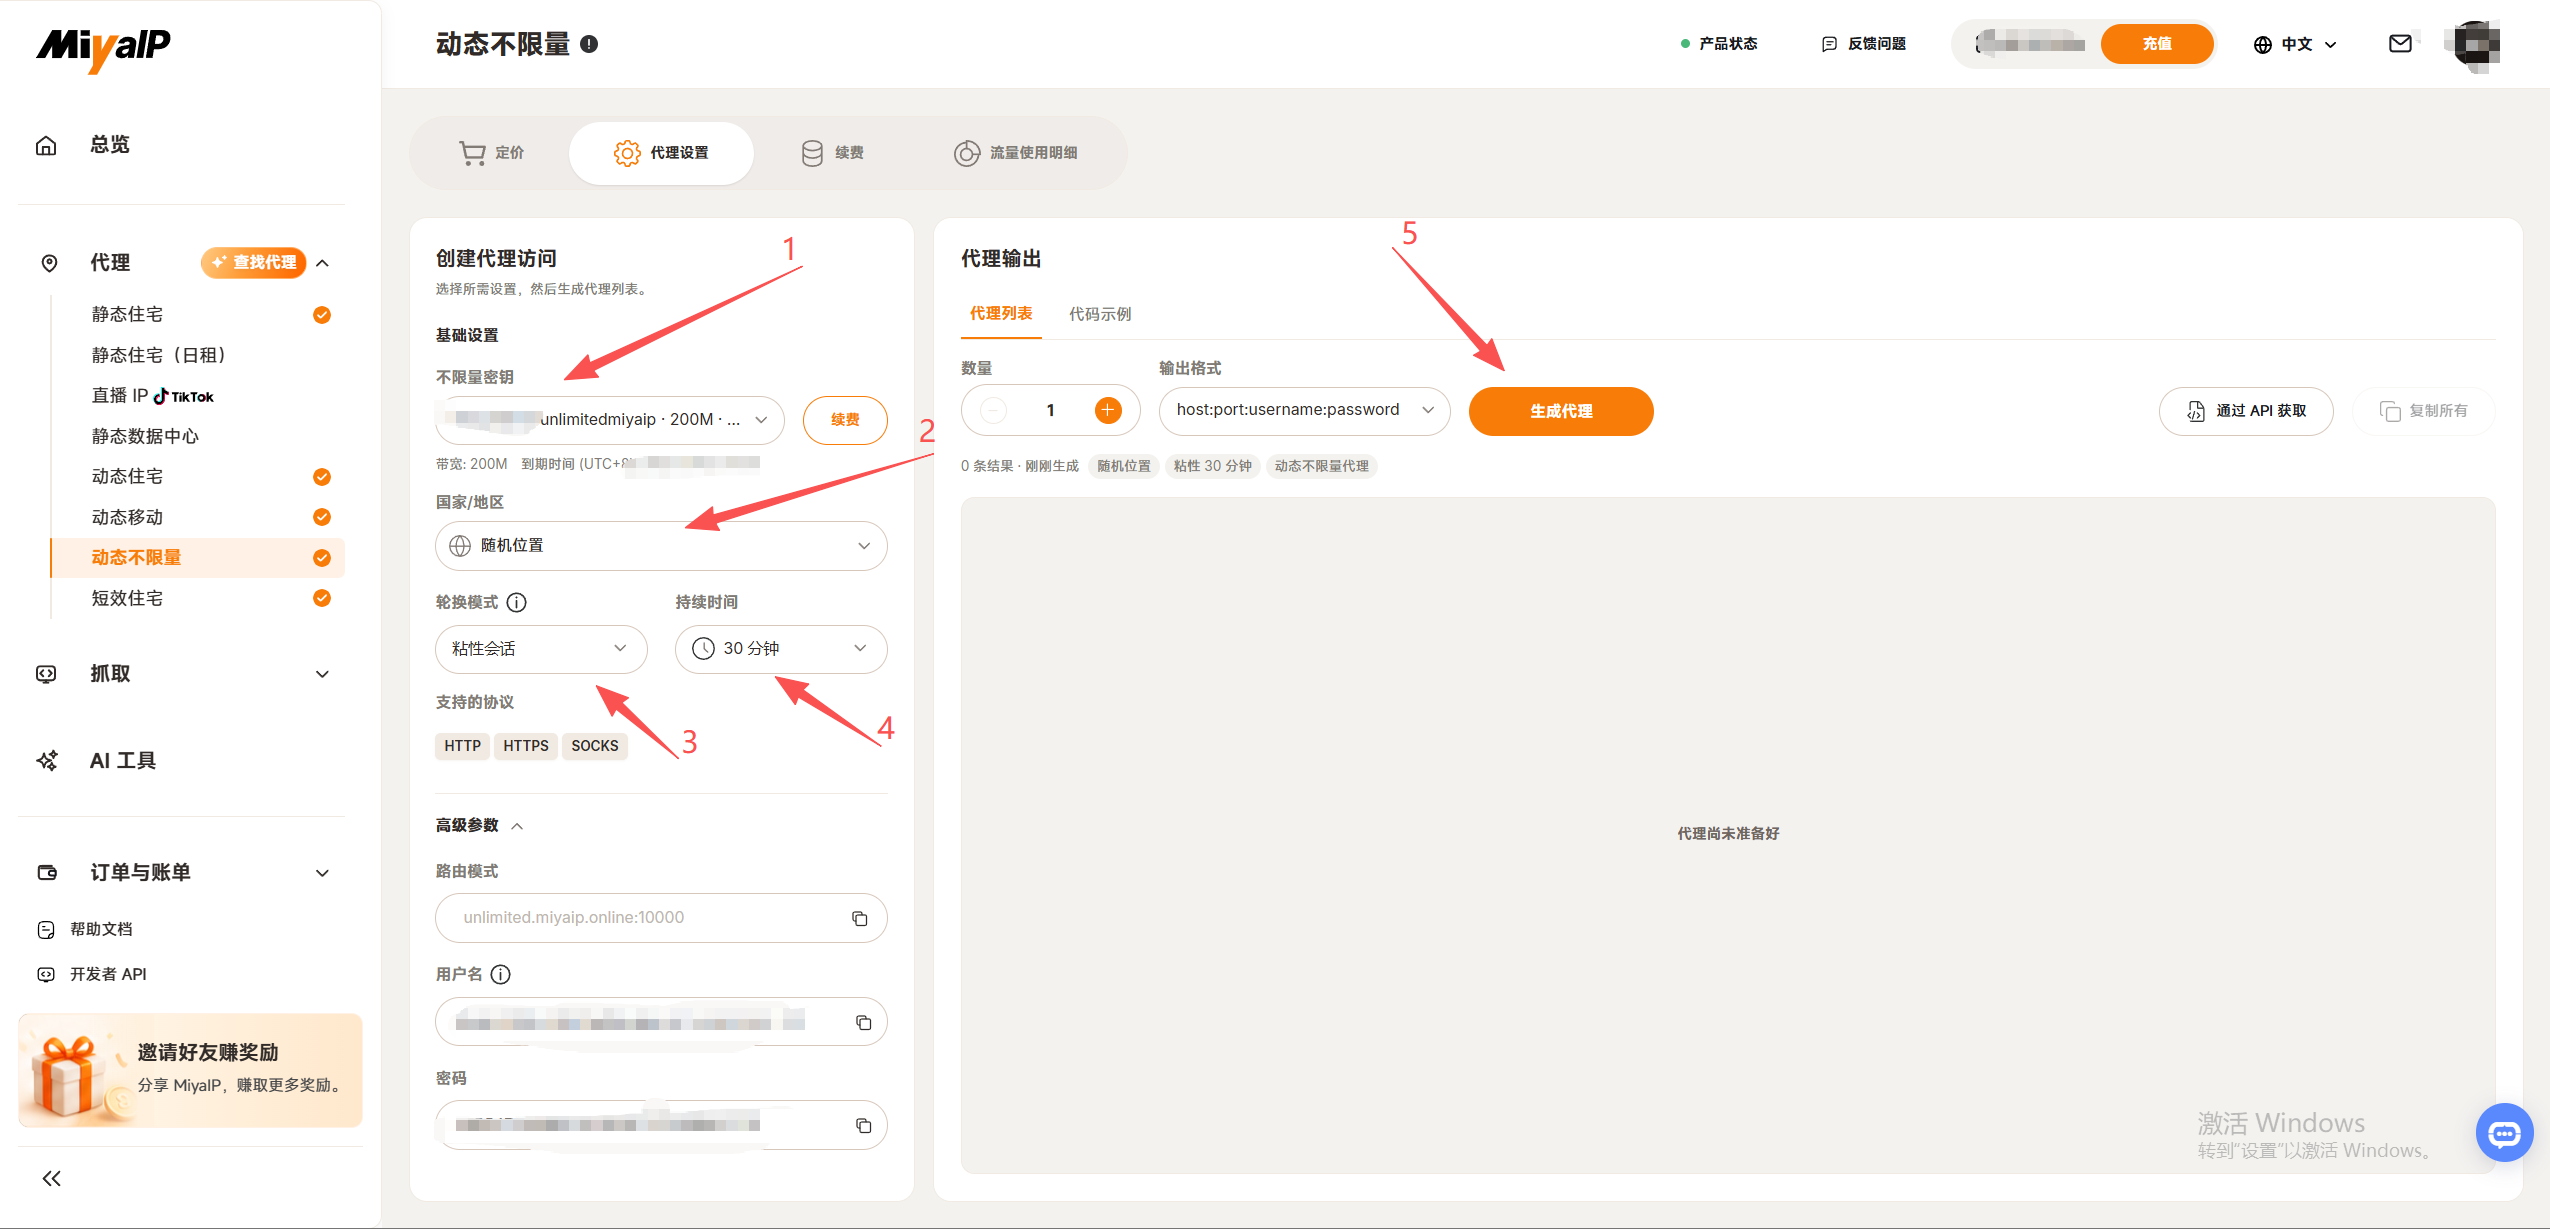The height and width of the screenshot is (1229, 2550).
Task: Open the 中文 language selector
Action: point(2295,44)
